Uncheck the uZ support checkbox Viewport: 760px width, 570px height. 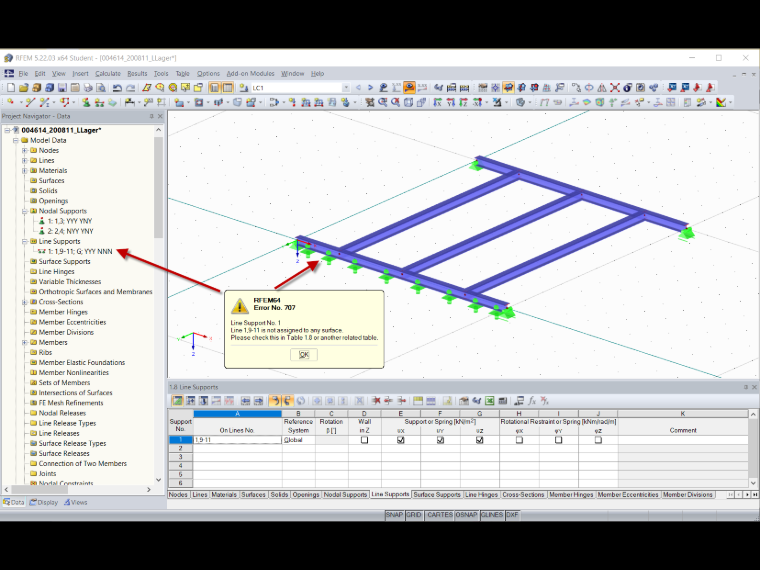479,440
